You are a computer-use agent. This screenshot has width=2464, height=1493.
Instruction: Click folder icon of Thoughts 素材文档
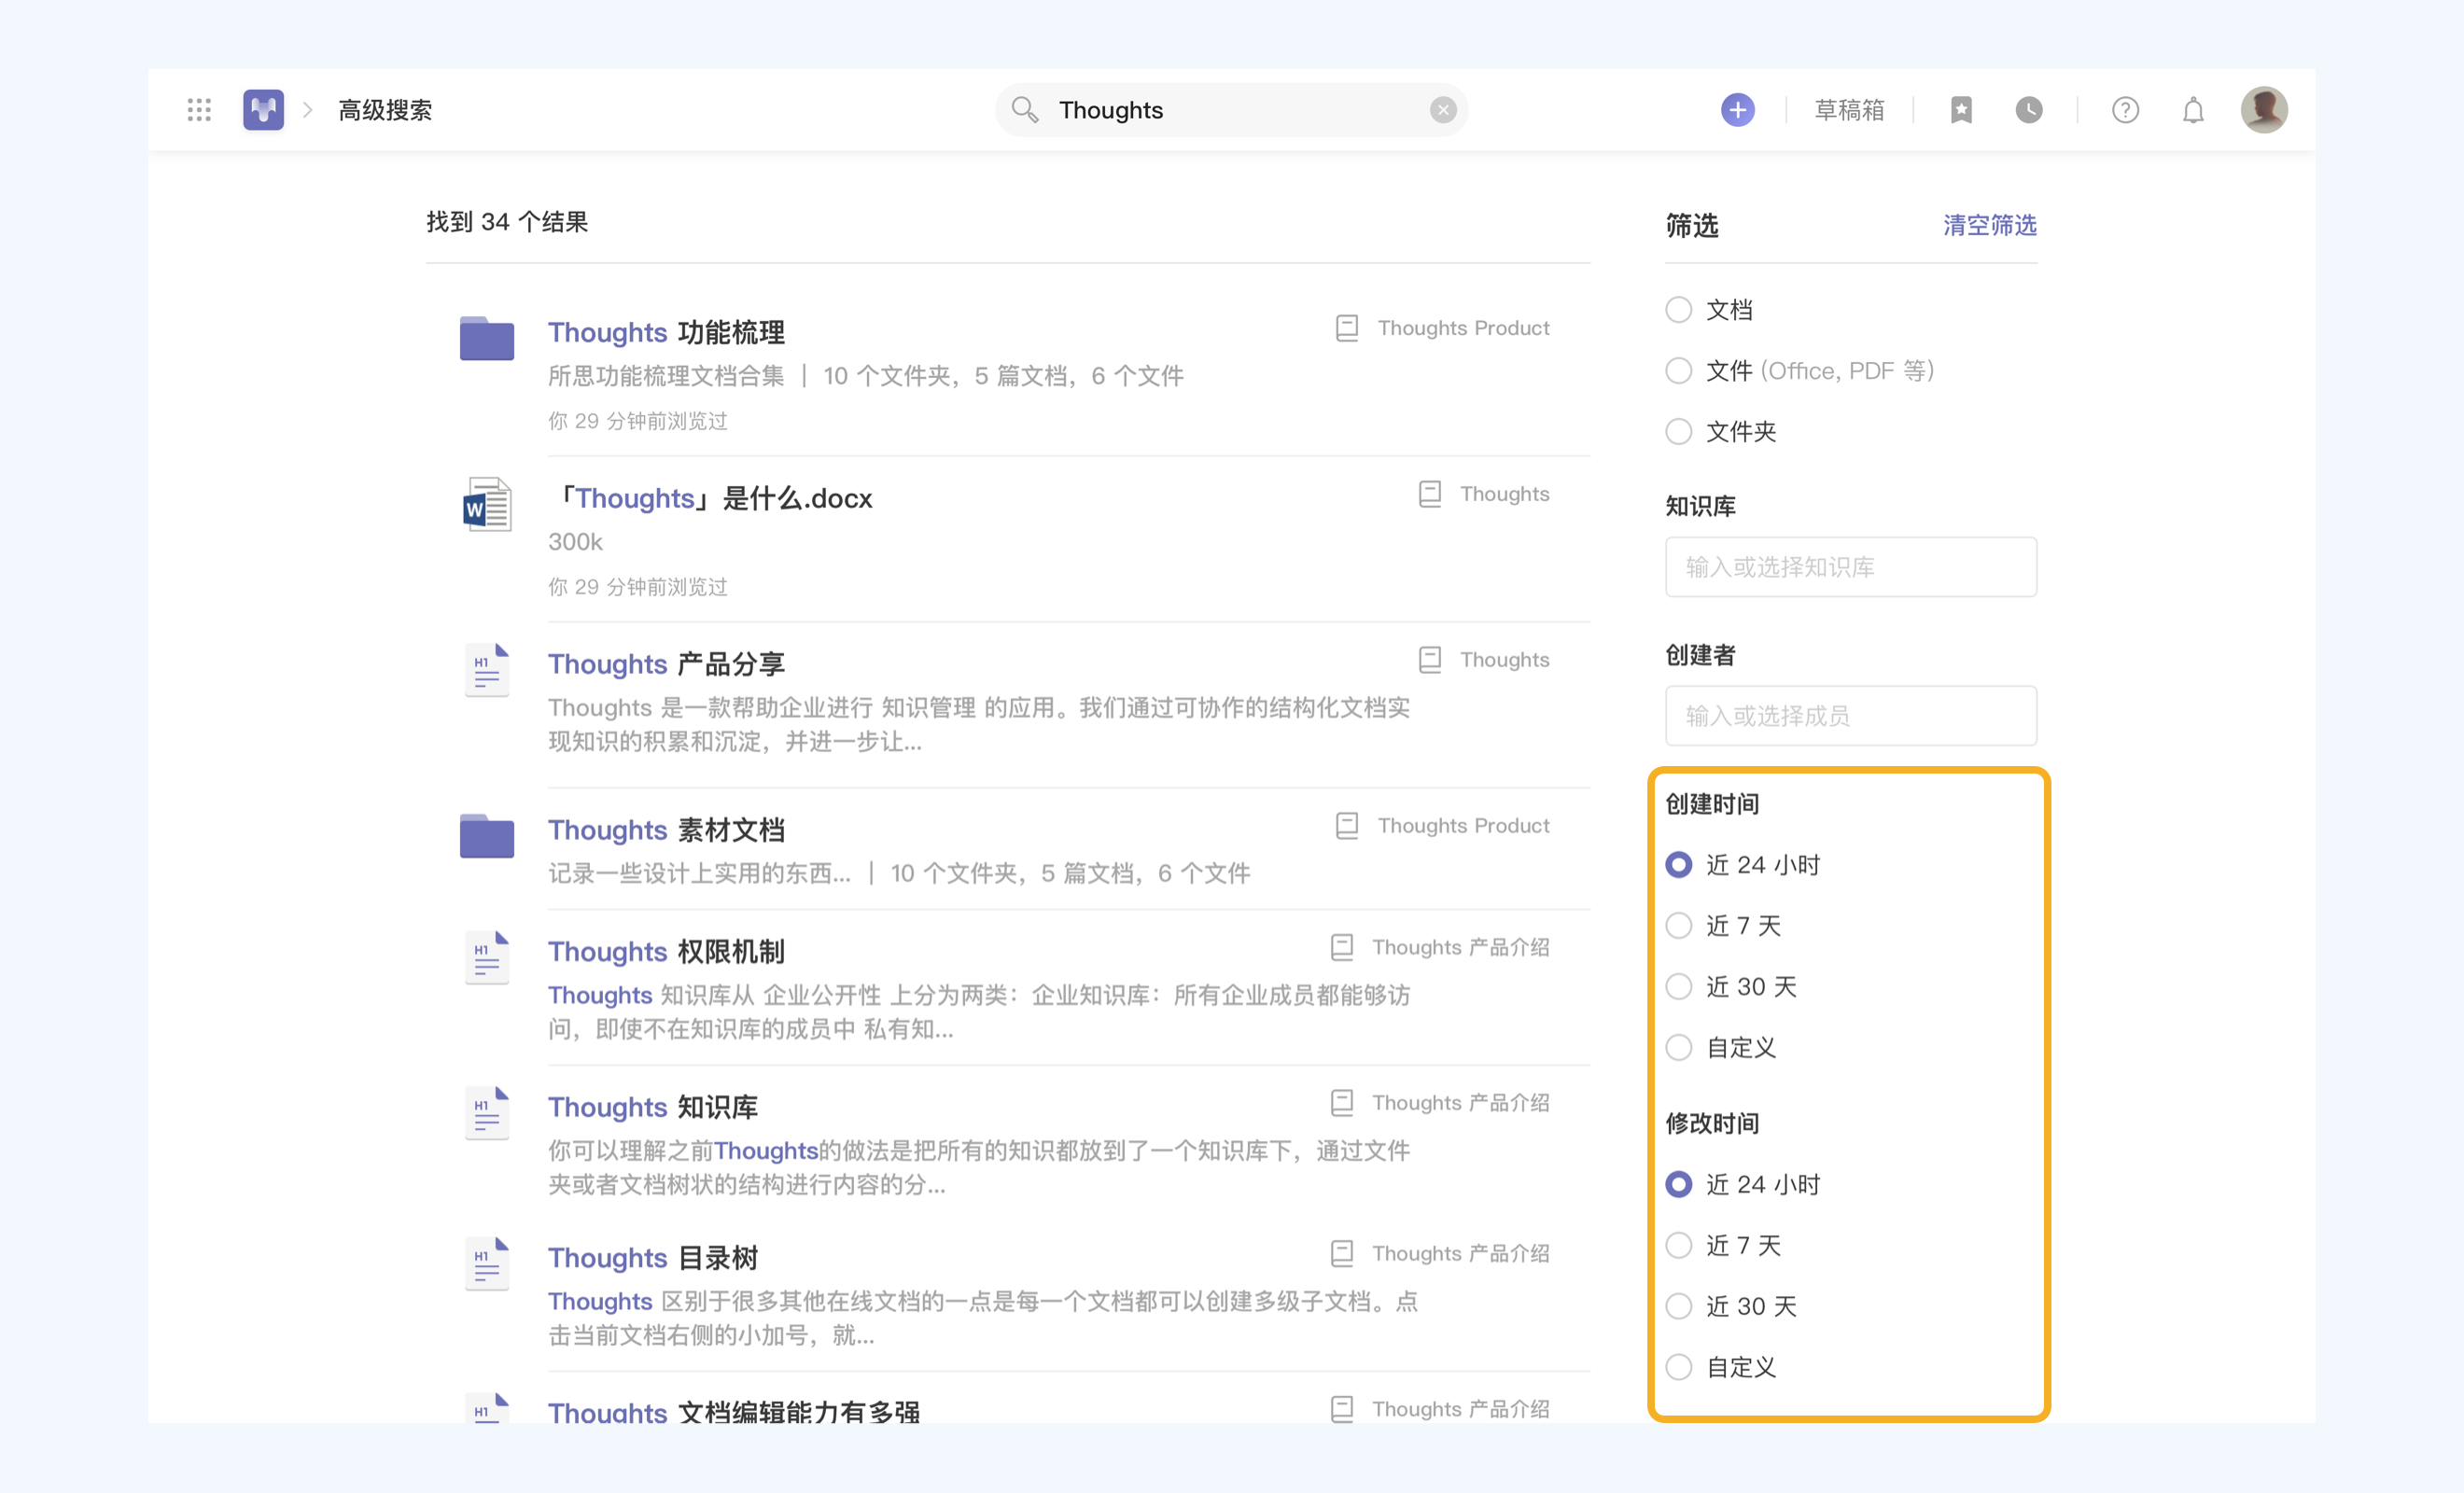click(487, 836)
